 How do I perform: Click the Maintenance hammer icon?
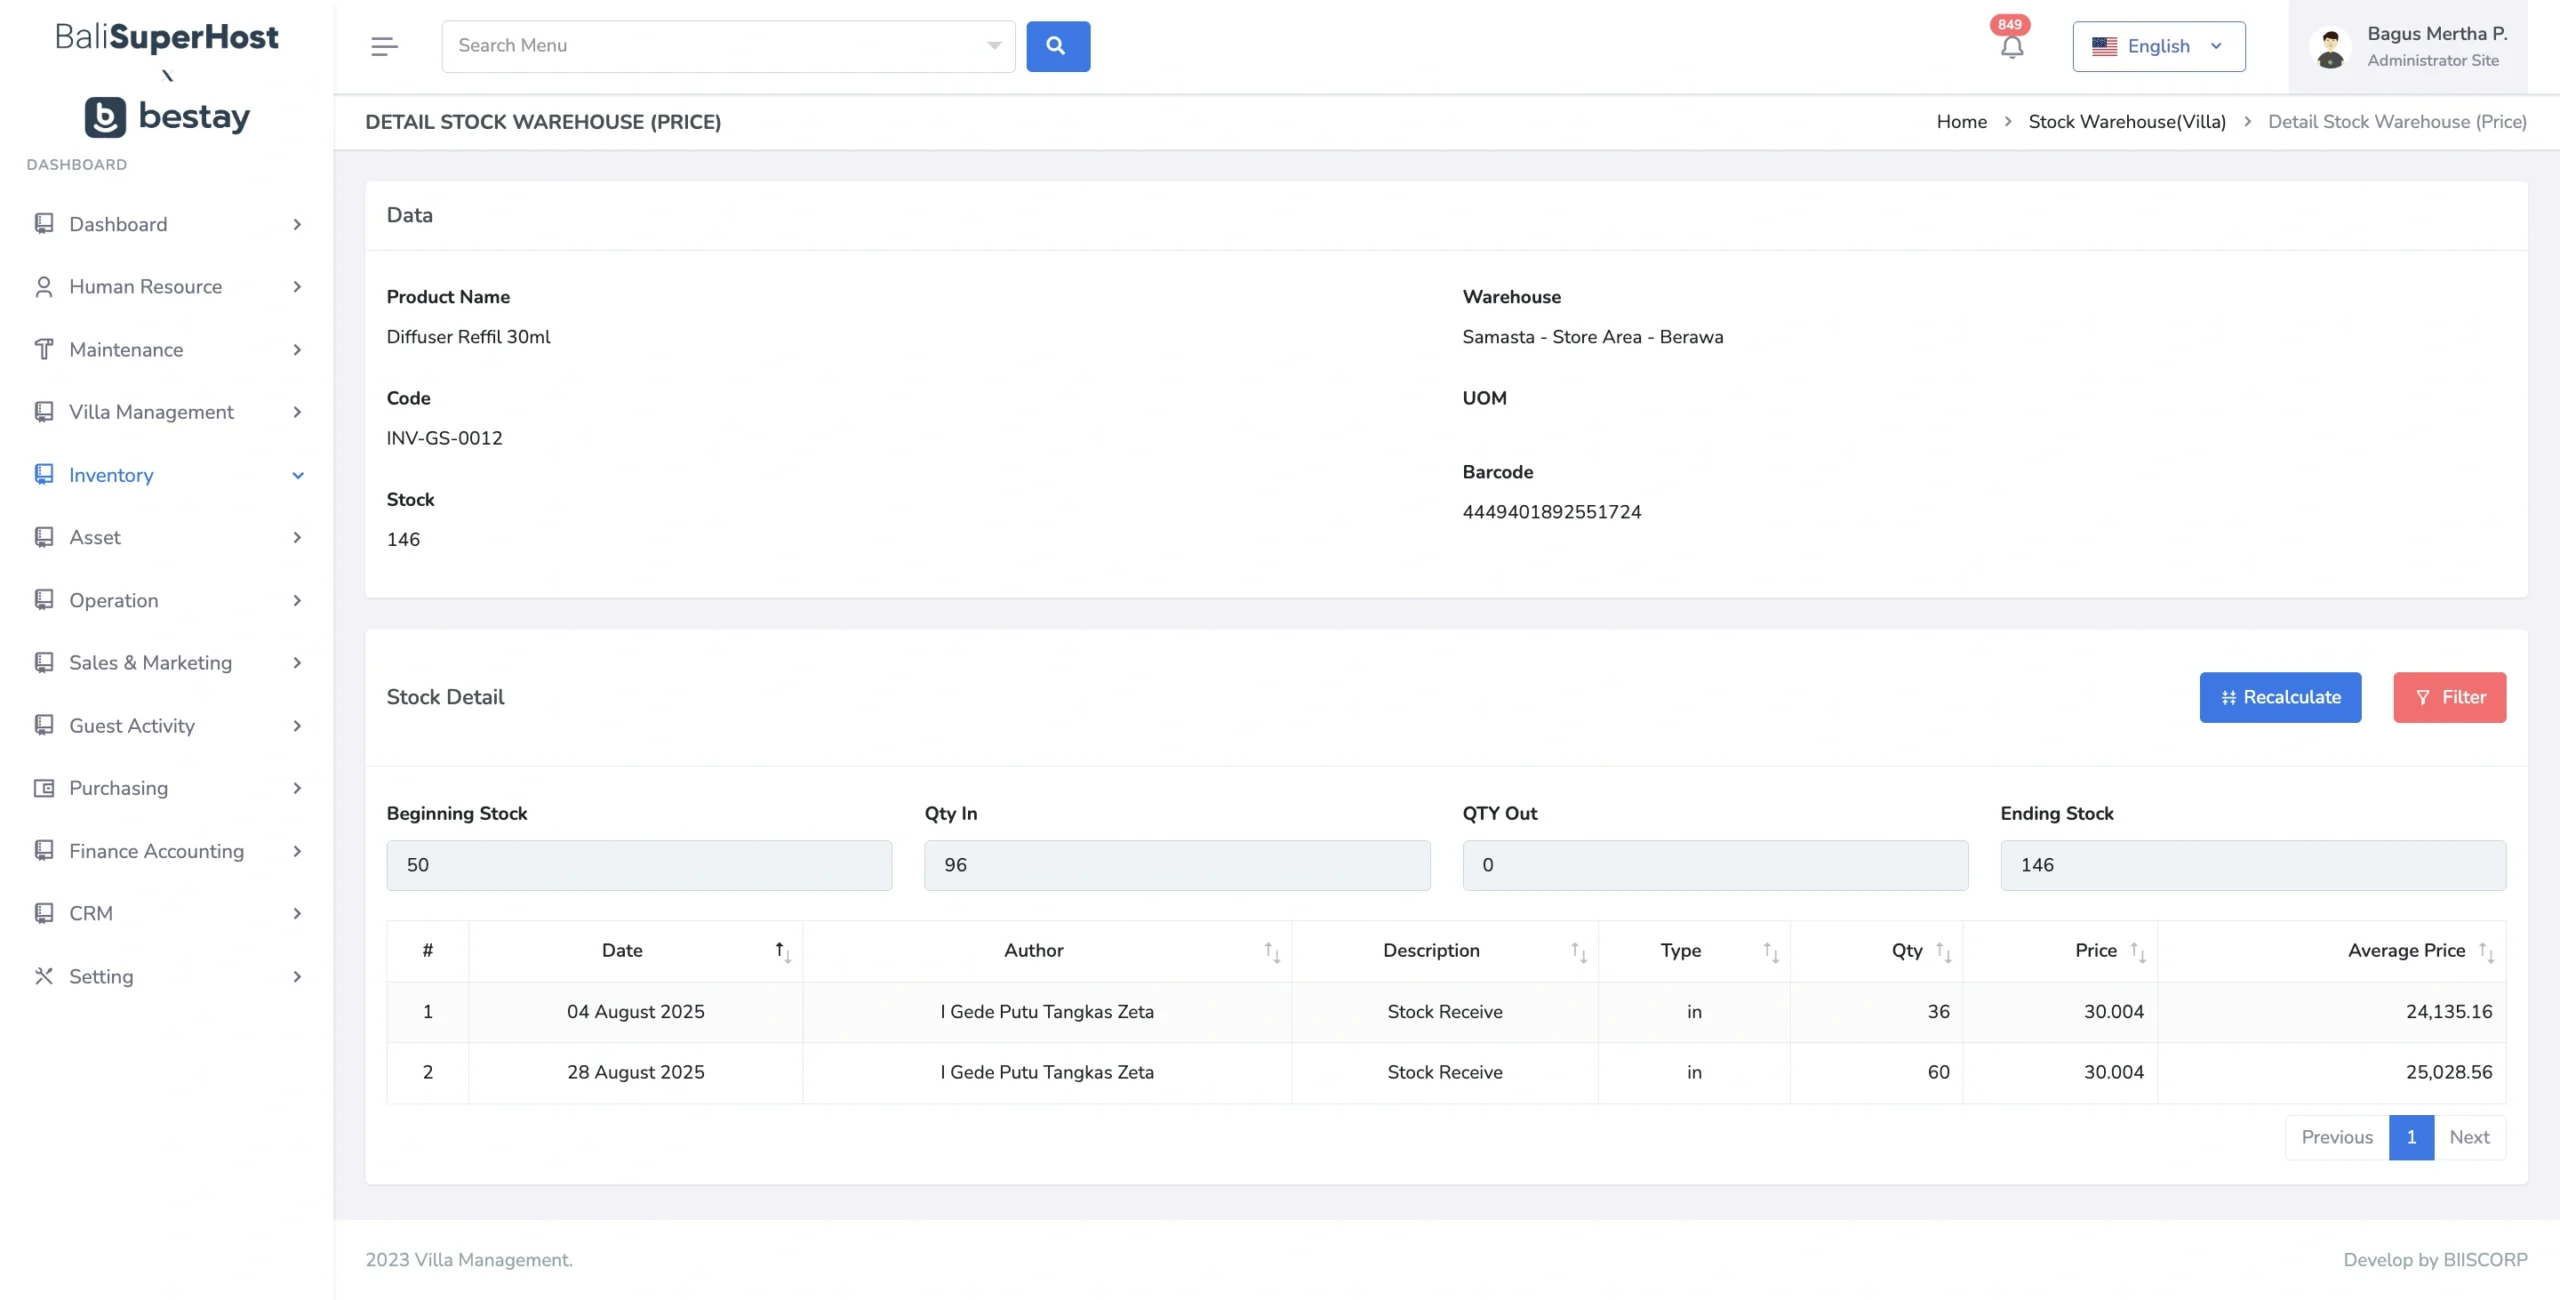pos(44,350)
